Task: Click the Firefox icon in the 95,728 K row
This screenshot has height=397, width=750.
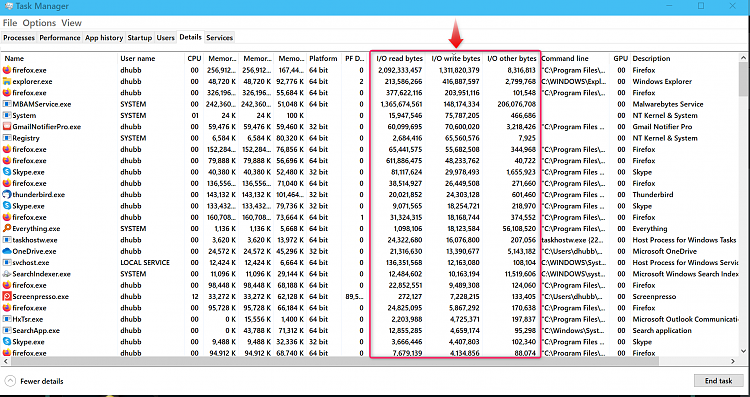Action: pyautogui.click(x=7, y=308)
